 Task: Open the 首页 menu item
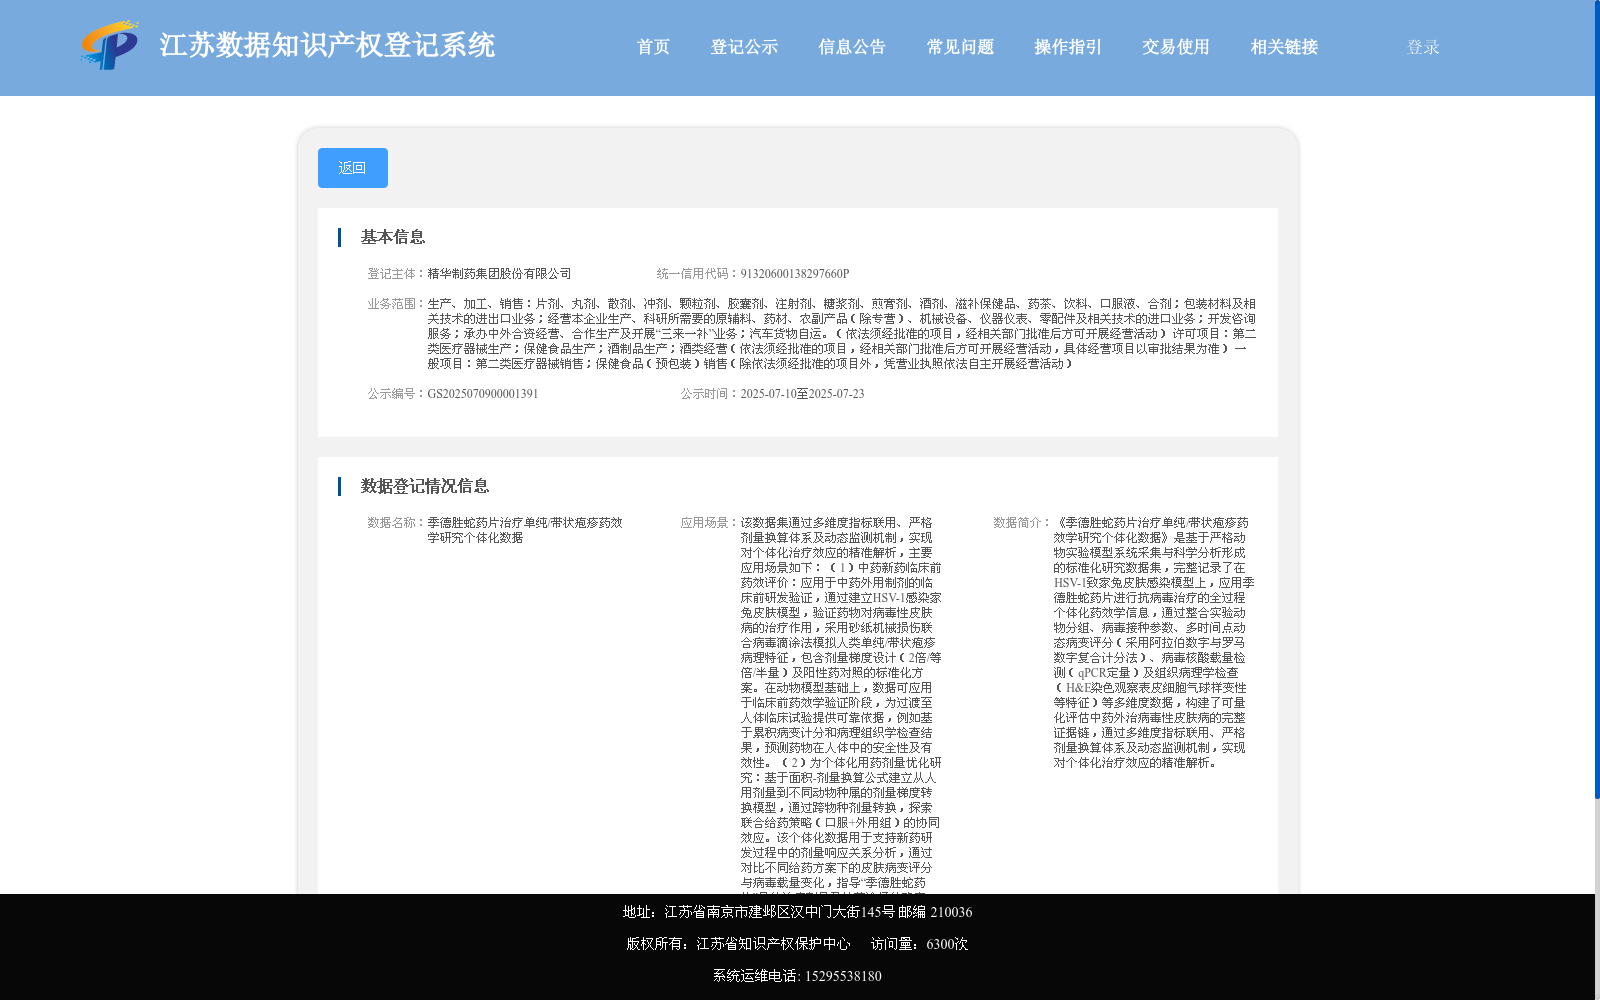[654, 47]
